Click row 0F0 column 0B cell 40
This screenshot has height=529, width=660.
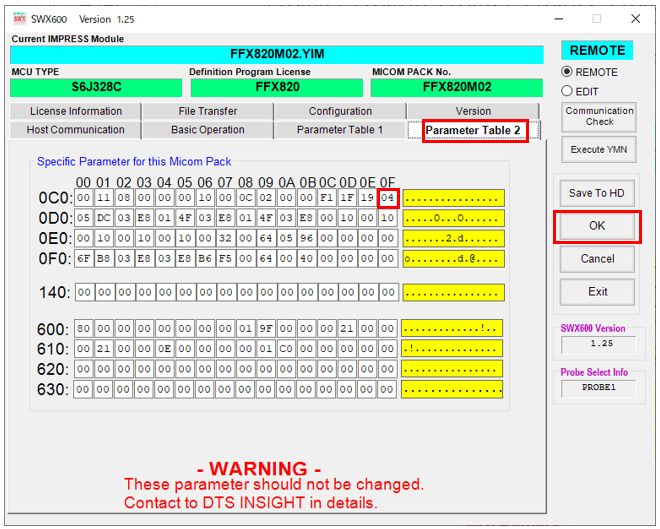(306, 258)
